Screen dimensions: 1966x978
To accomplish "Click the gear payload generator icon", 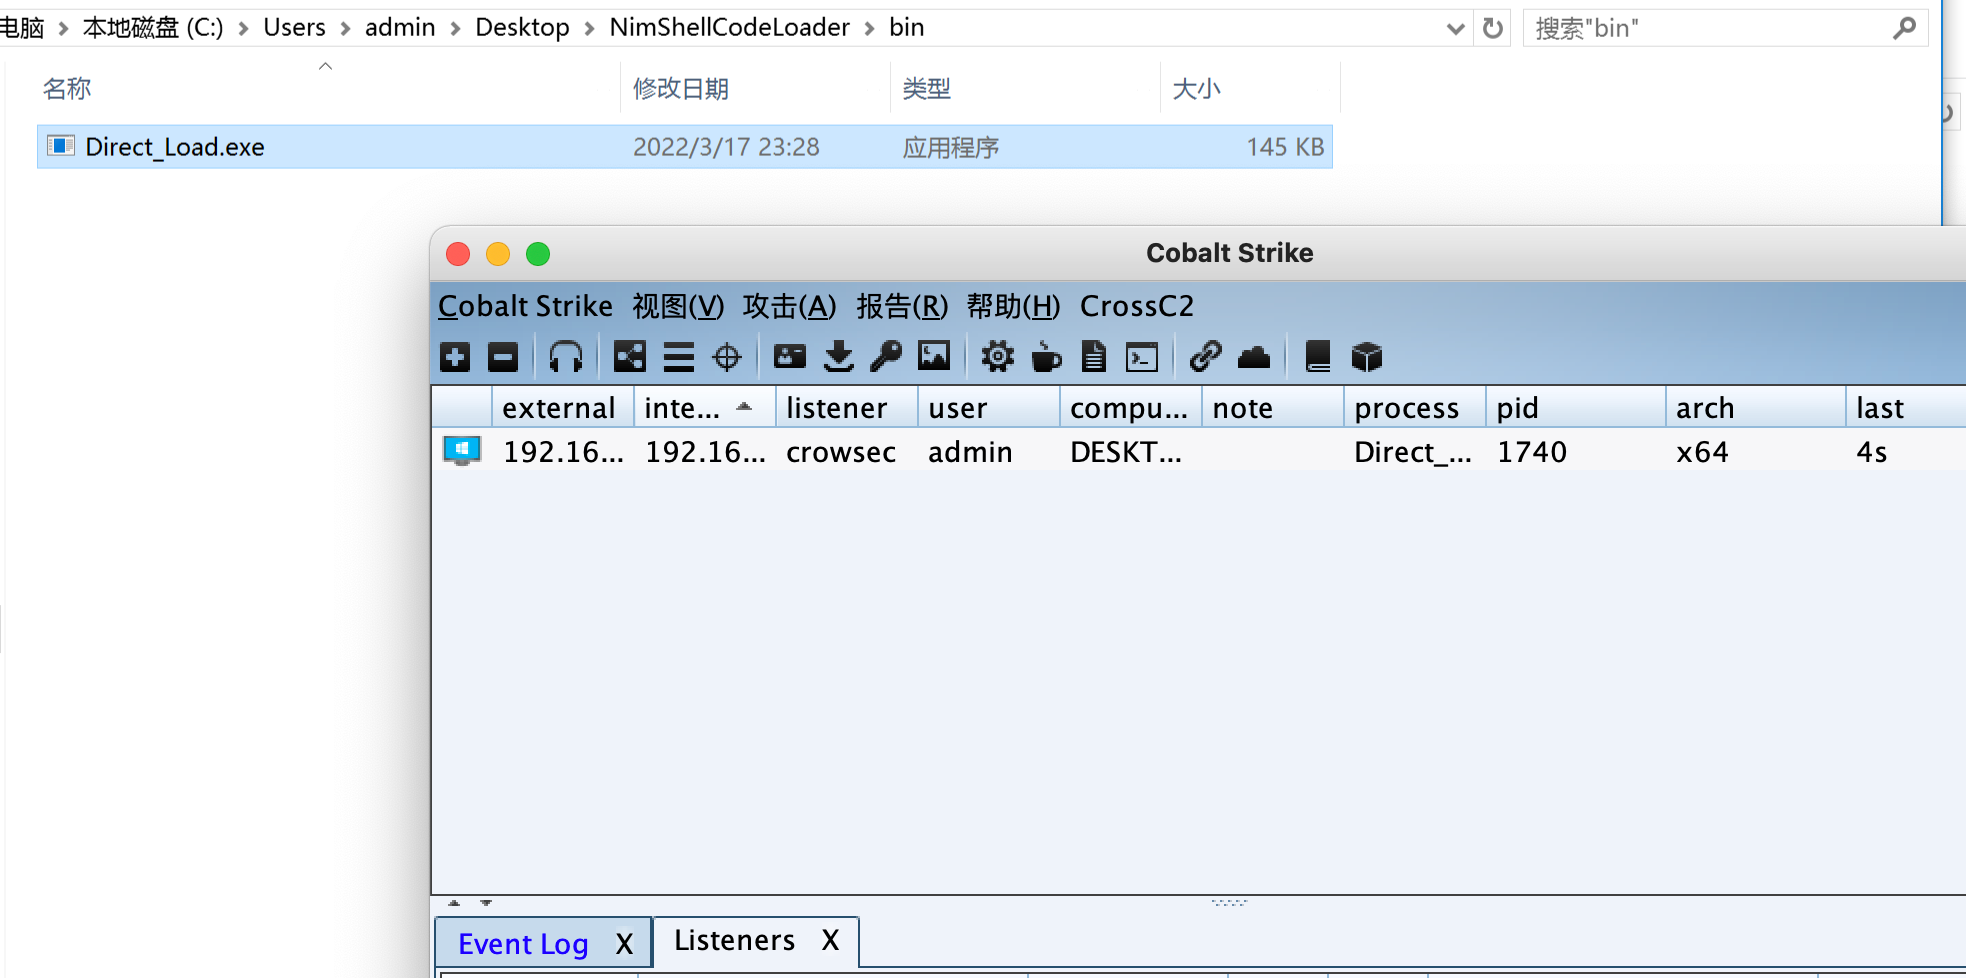I will coord(997,357).
